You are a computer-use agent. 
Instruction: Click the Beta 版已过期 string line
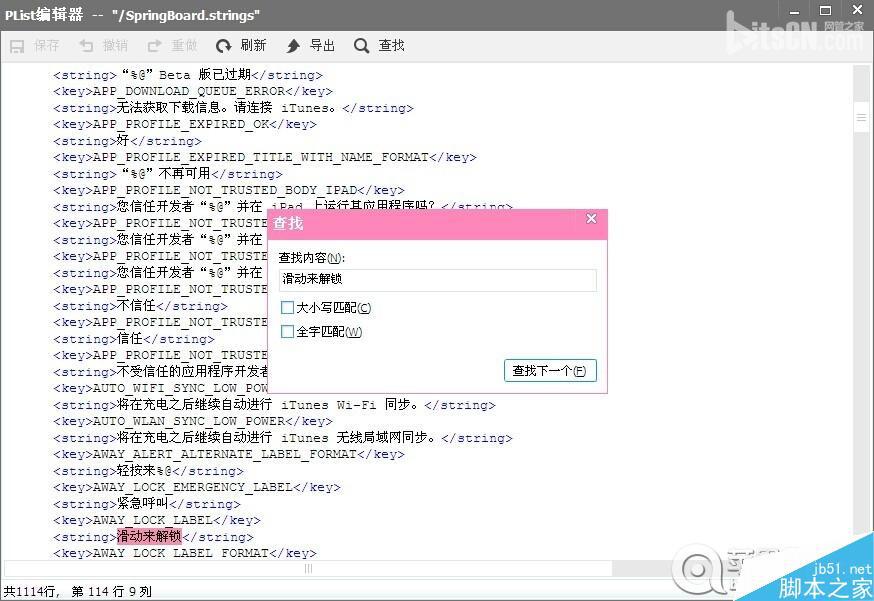pos(188,75)
